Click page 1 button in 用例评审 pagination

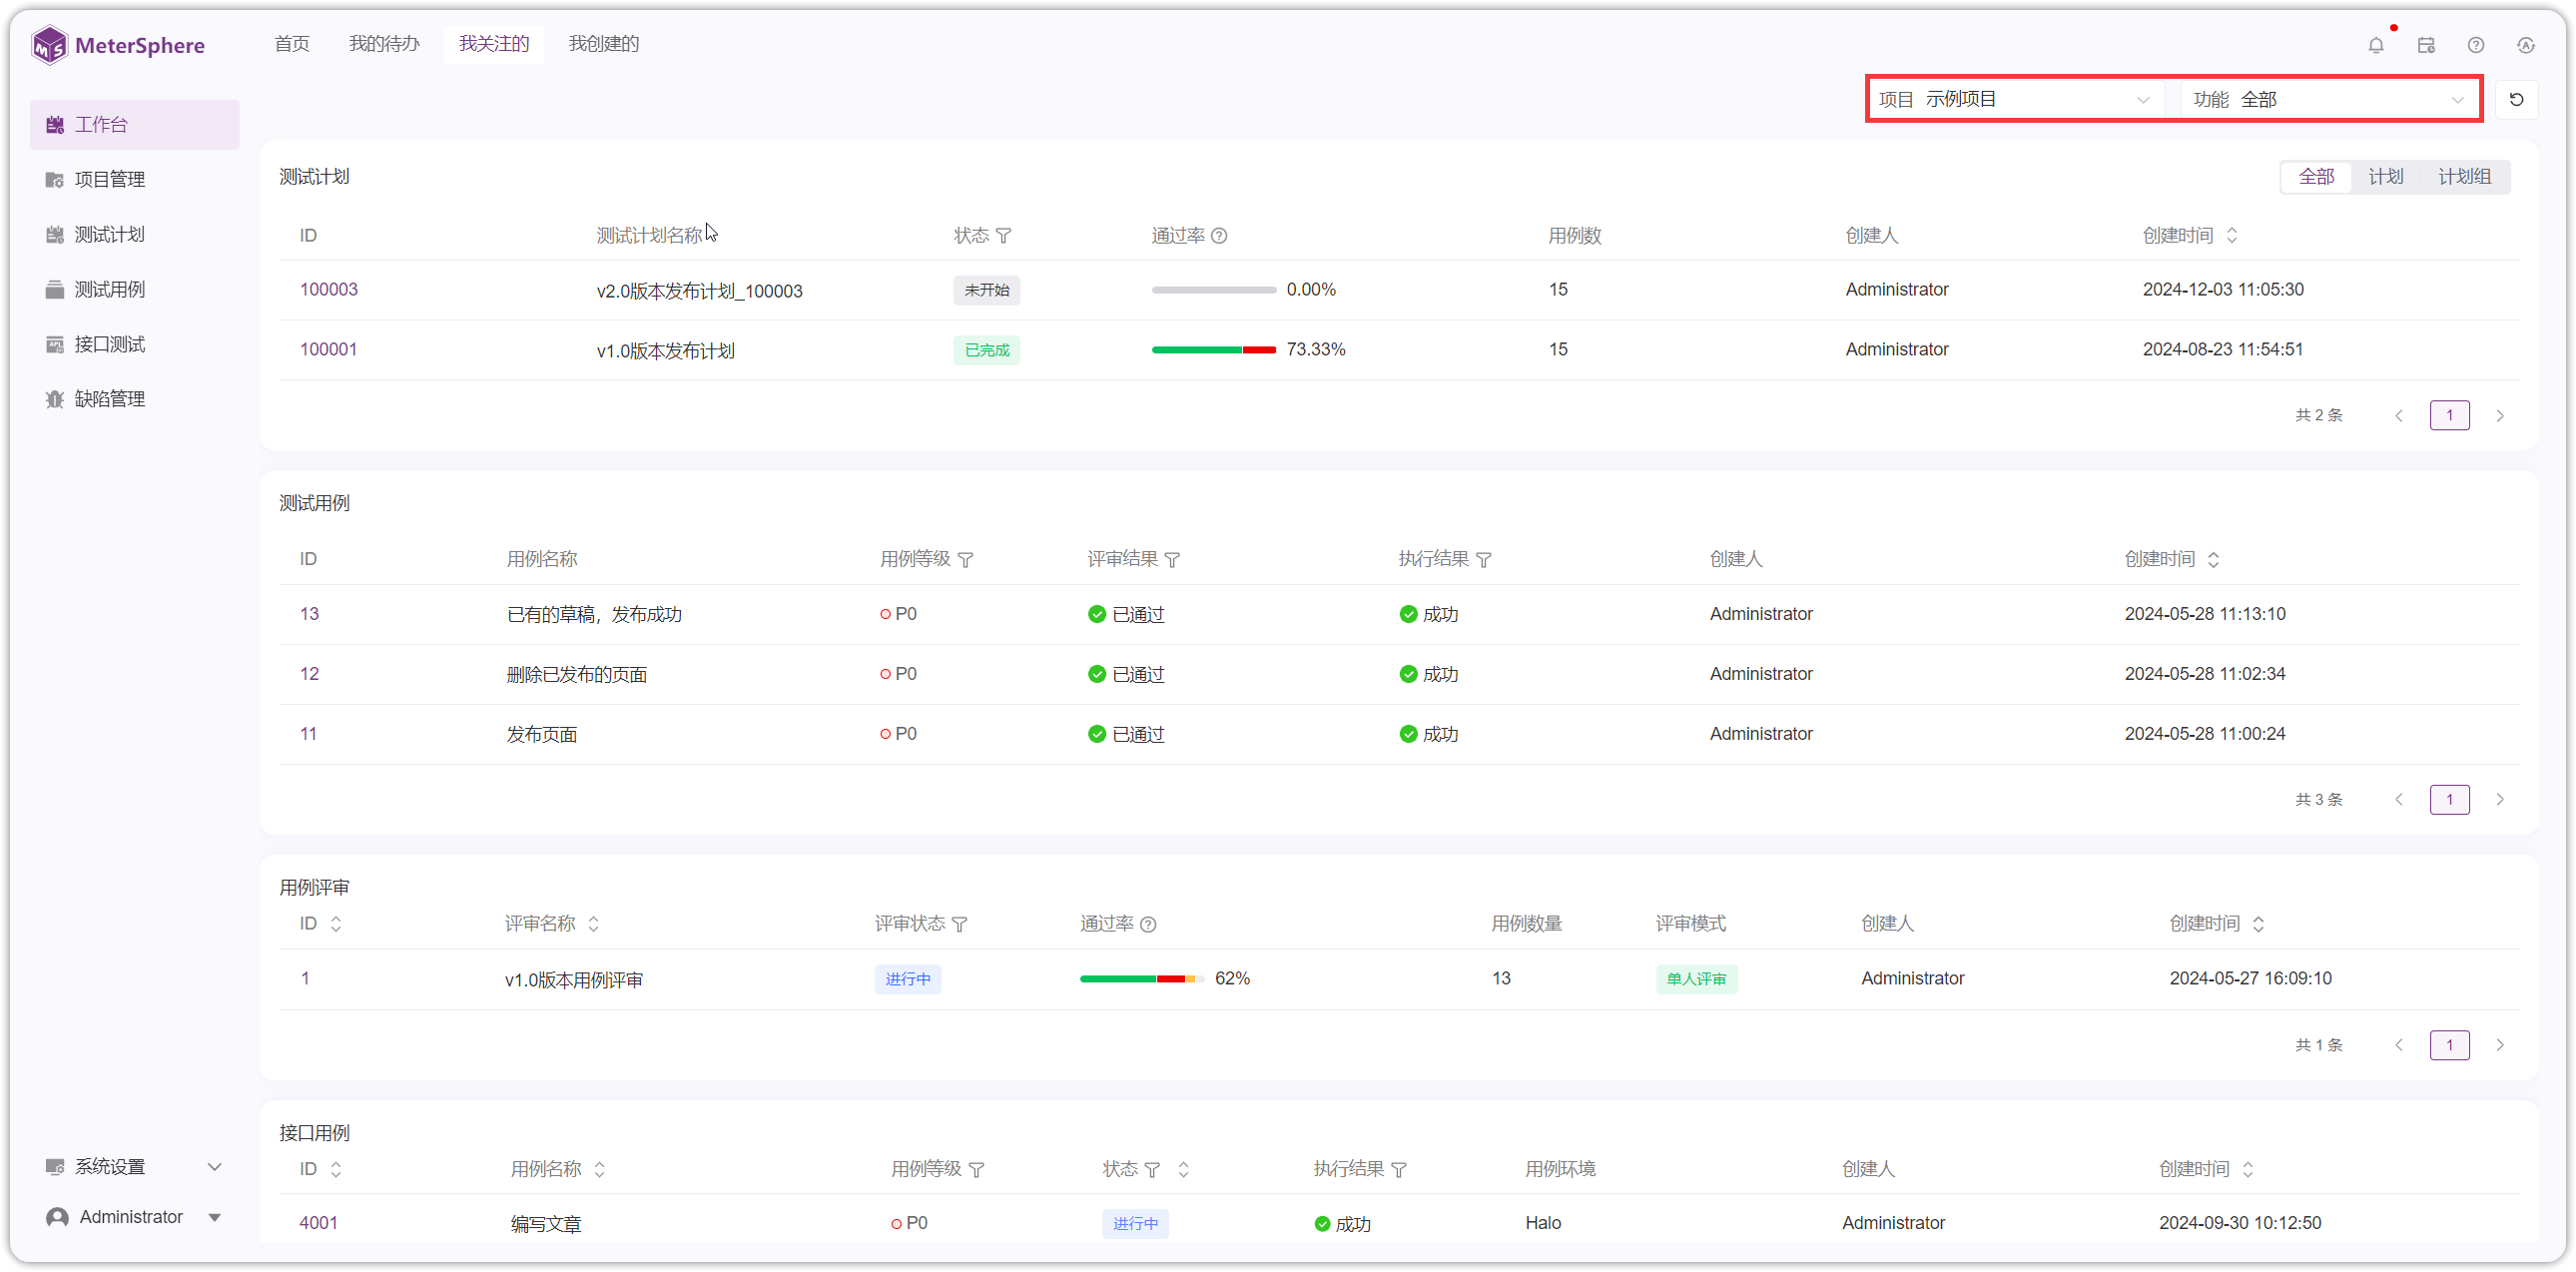[x=2450, y=1046]
